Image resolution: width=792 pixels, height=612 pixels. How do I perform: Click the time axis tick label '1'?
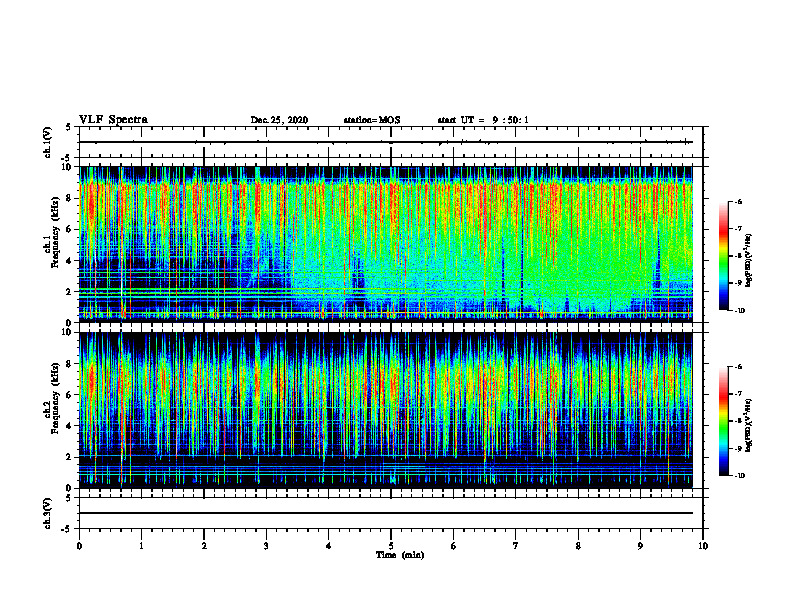(x=141, y=546)
